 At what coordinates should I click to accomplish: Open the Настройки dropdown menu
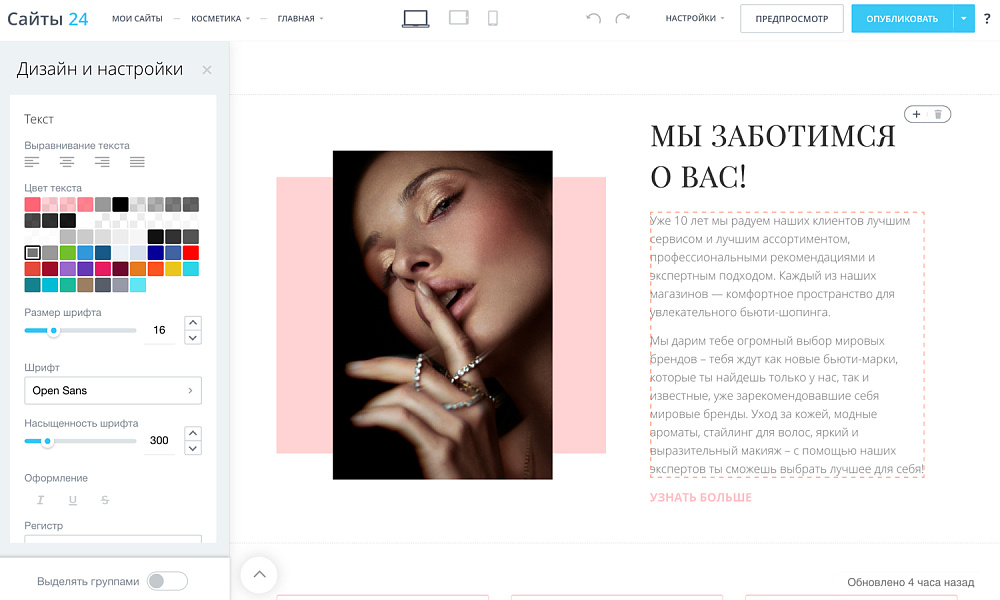[x=694, y=17]
